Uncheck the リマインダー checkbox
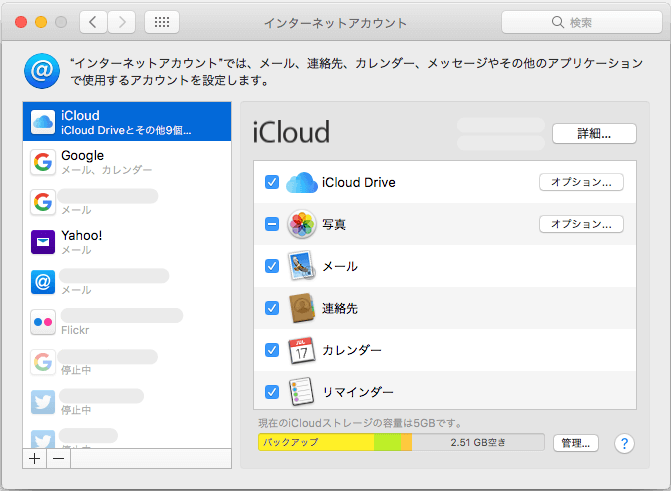Screen dimensions: 671x491 click(272, 392)
